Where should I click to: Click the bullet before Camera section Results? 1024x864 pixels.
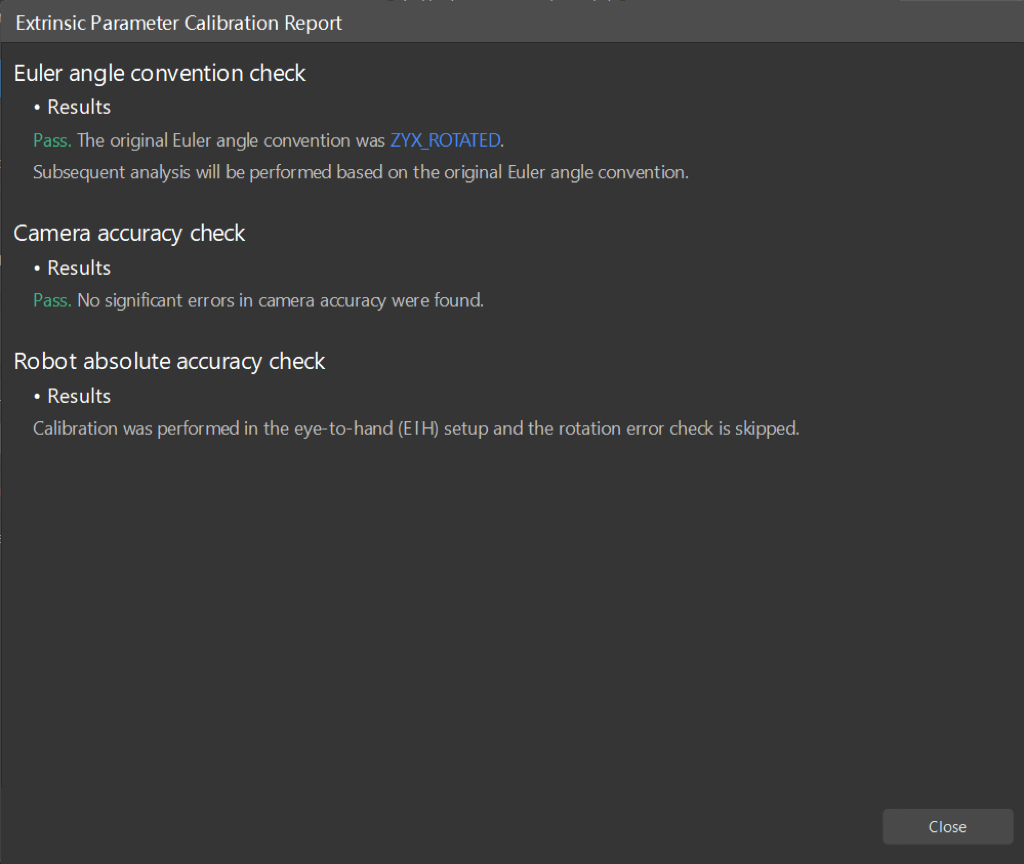(x=38, y=269)
